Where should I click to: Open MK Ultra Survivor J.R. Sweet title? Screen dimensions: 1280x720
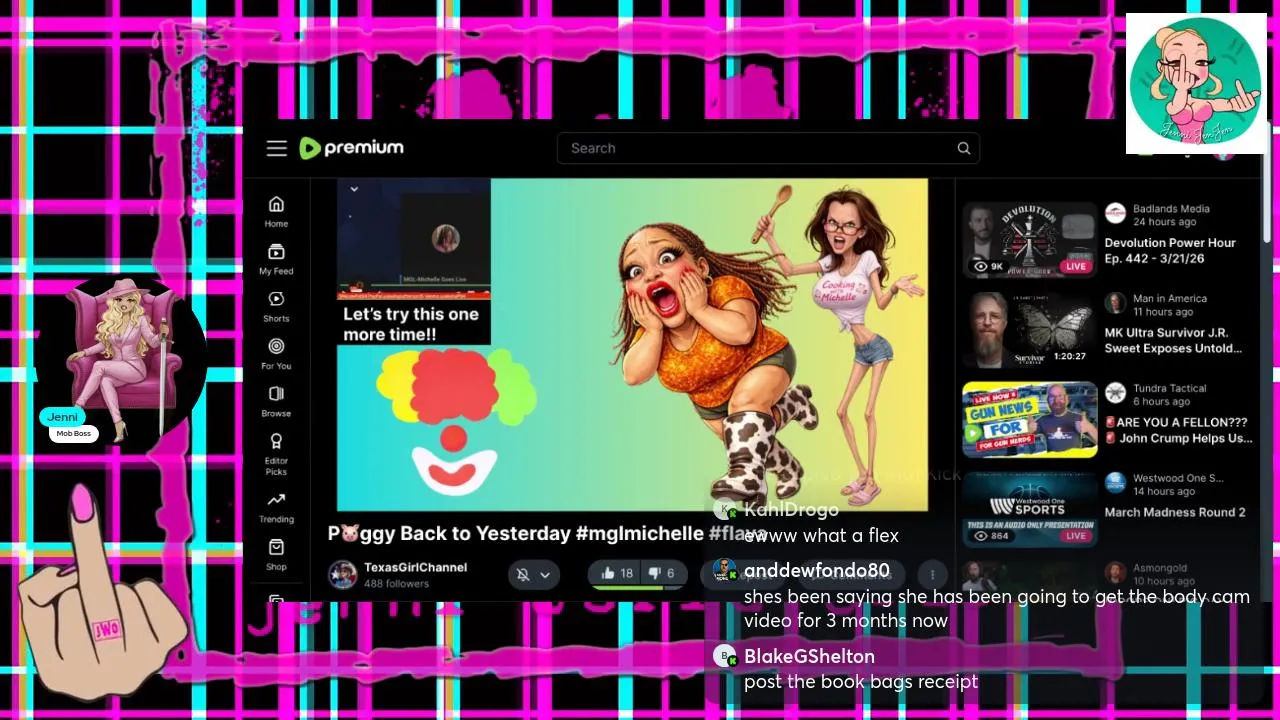[x=1173, y=340]
